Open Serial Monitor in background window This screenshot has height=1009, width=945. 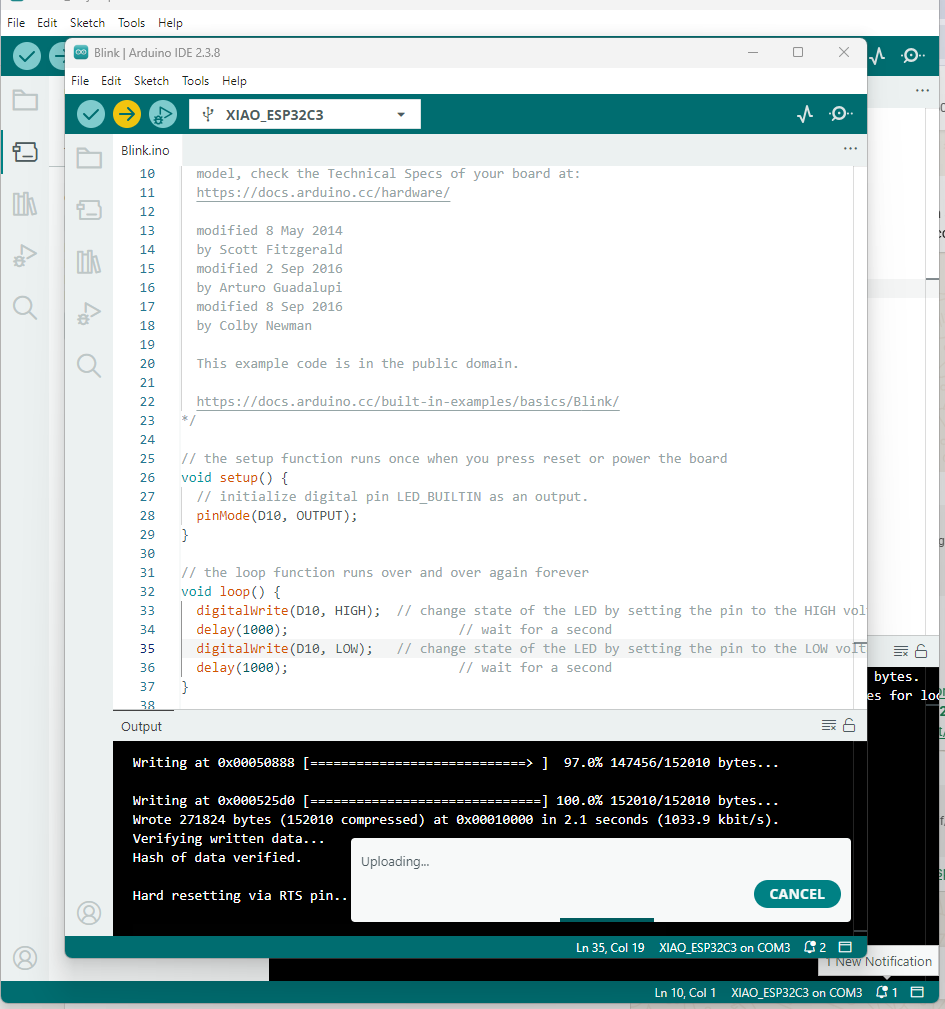pyautogui.click(x=912, y=57)
